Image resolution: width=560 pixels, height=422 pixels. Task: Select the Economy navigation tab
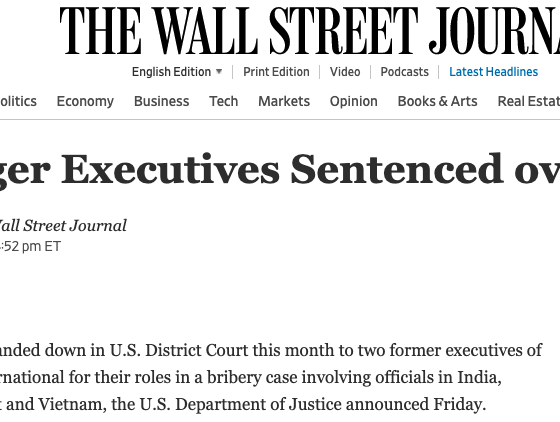pos(85,101)
